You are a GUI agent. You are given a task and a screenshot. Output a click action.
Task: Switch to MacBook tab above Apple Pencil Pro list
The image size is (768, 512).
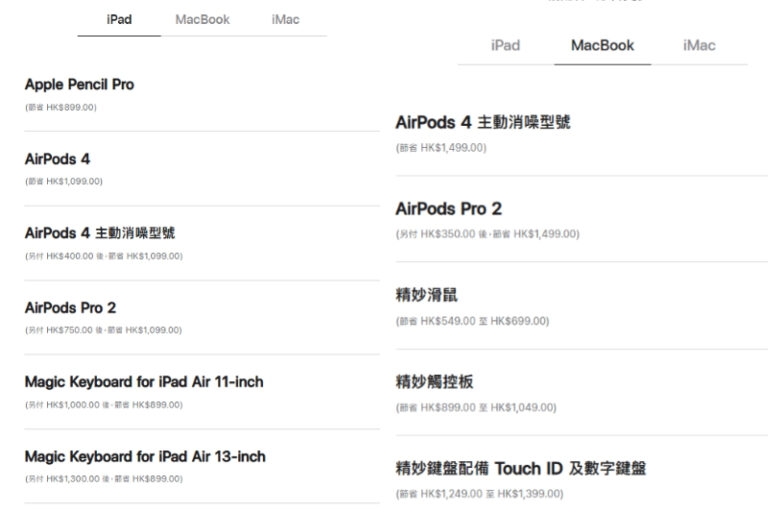click(x=202, y=20)
